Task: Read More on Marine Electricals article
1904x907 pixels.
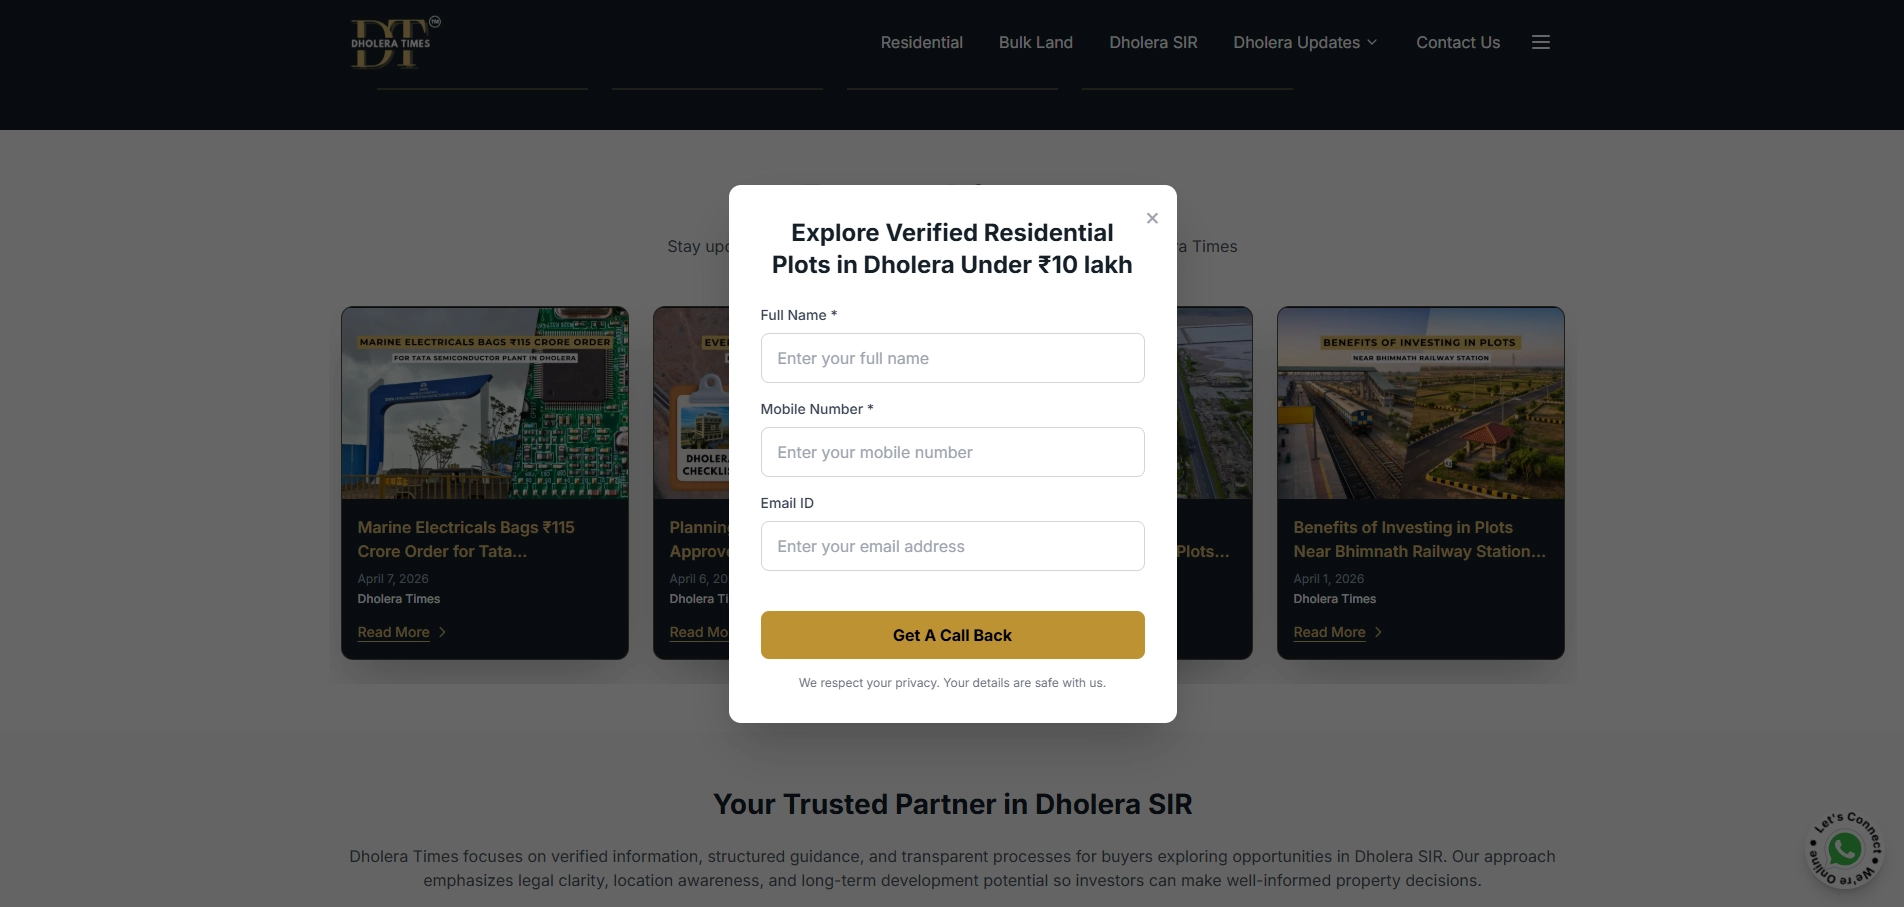Action: tap(393, 632)
